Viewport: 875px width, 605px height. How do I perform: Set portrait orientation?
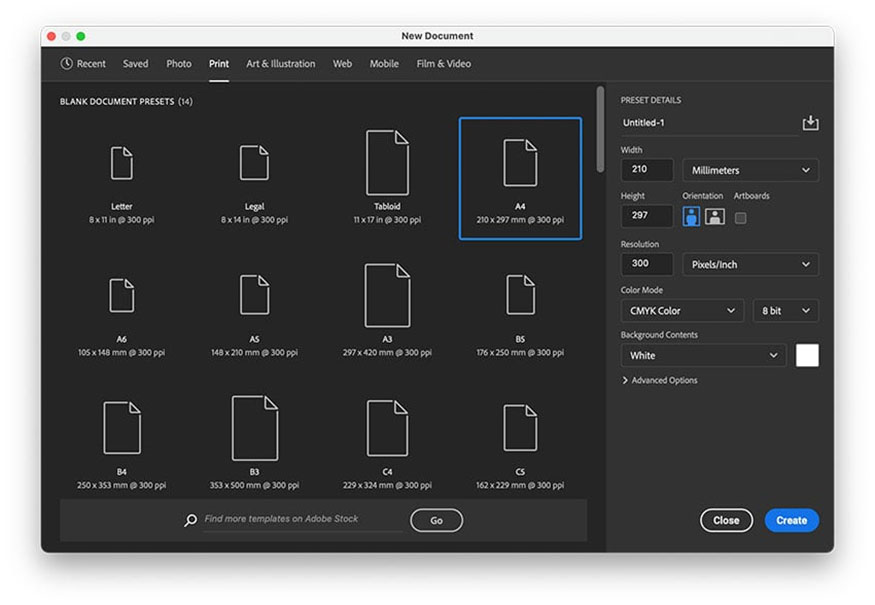tap(691, 217)
